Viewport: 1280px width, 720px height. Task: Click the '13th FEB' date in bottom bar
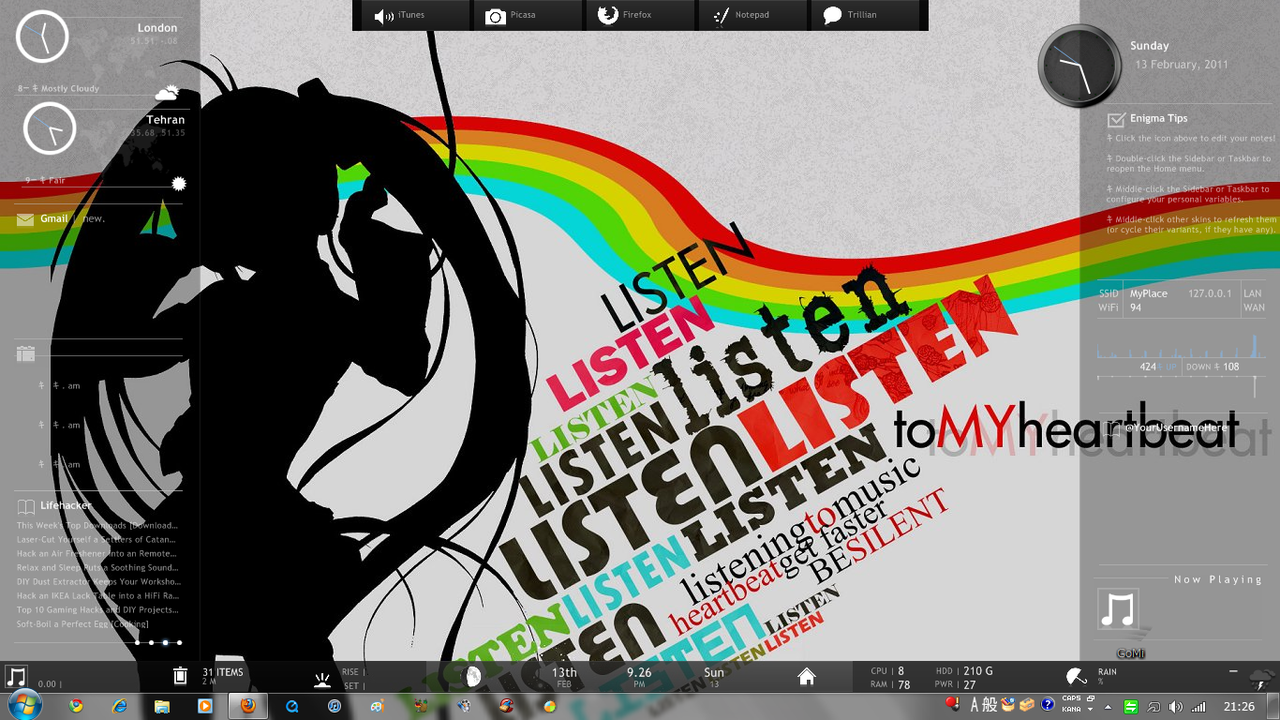pos(564,677)
